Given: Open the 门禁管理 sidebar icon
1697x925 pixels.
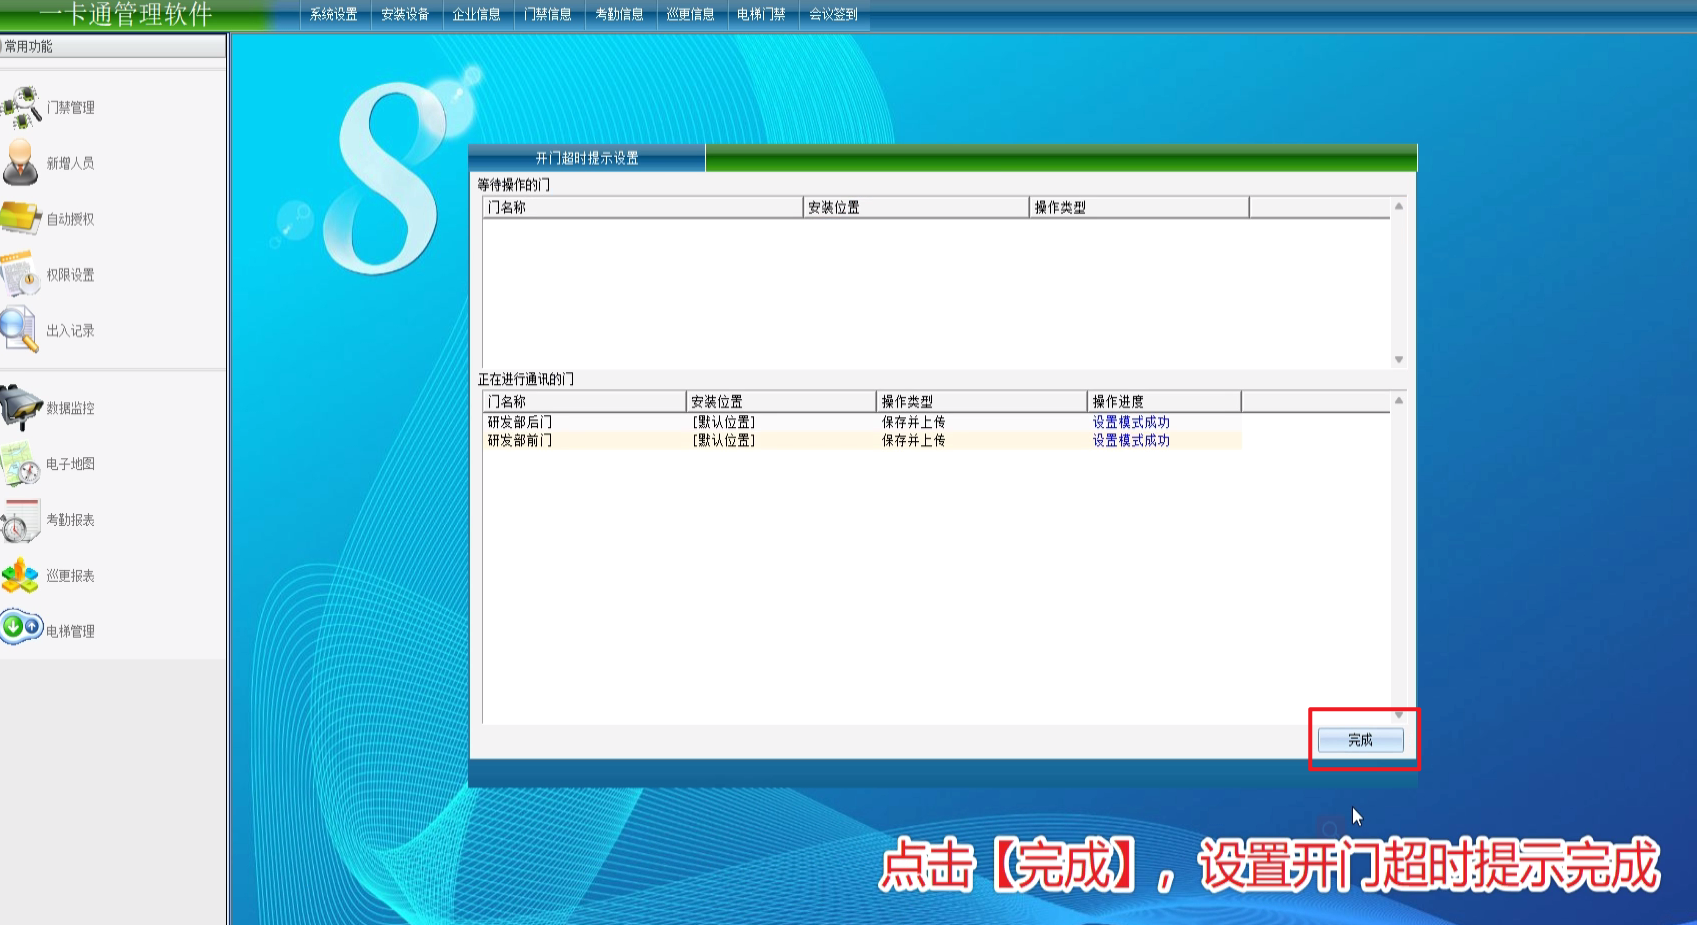Looking at the screenshot, I should click(x=22, y=107).
